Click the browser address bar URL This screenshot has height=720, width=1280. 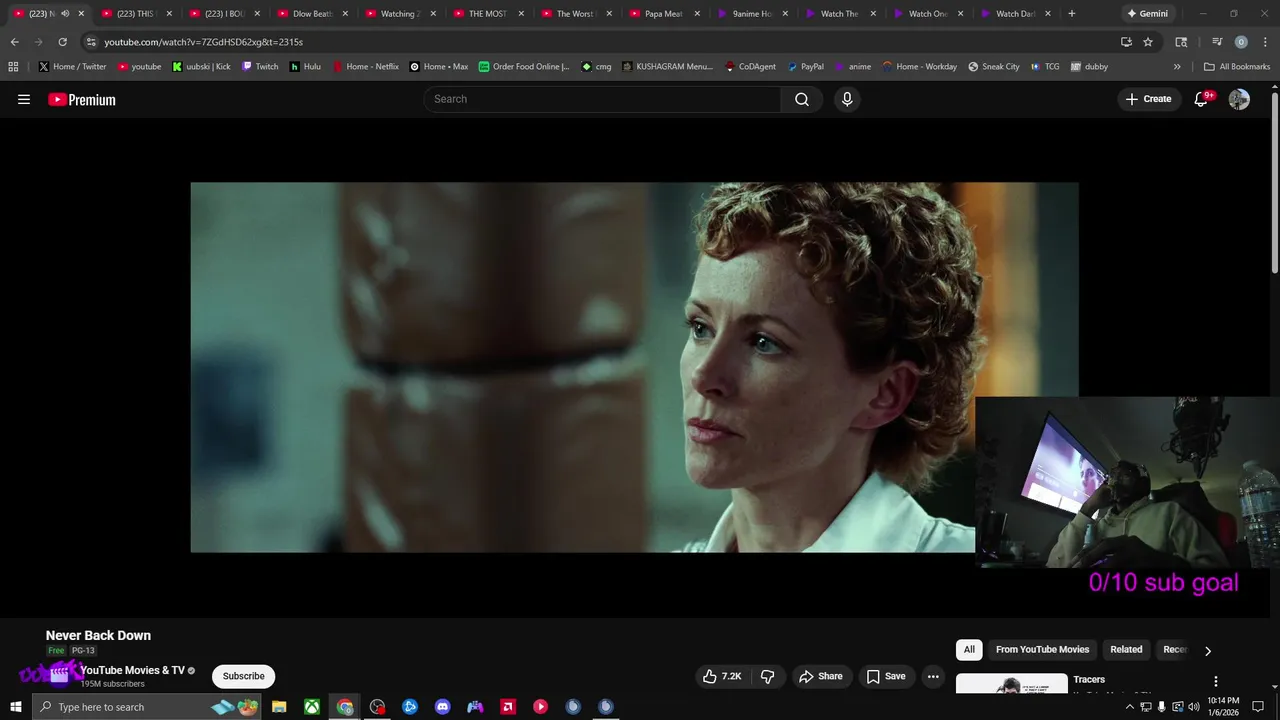[203, 42]
